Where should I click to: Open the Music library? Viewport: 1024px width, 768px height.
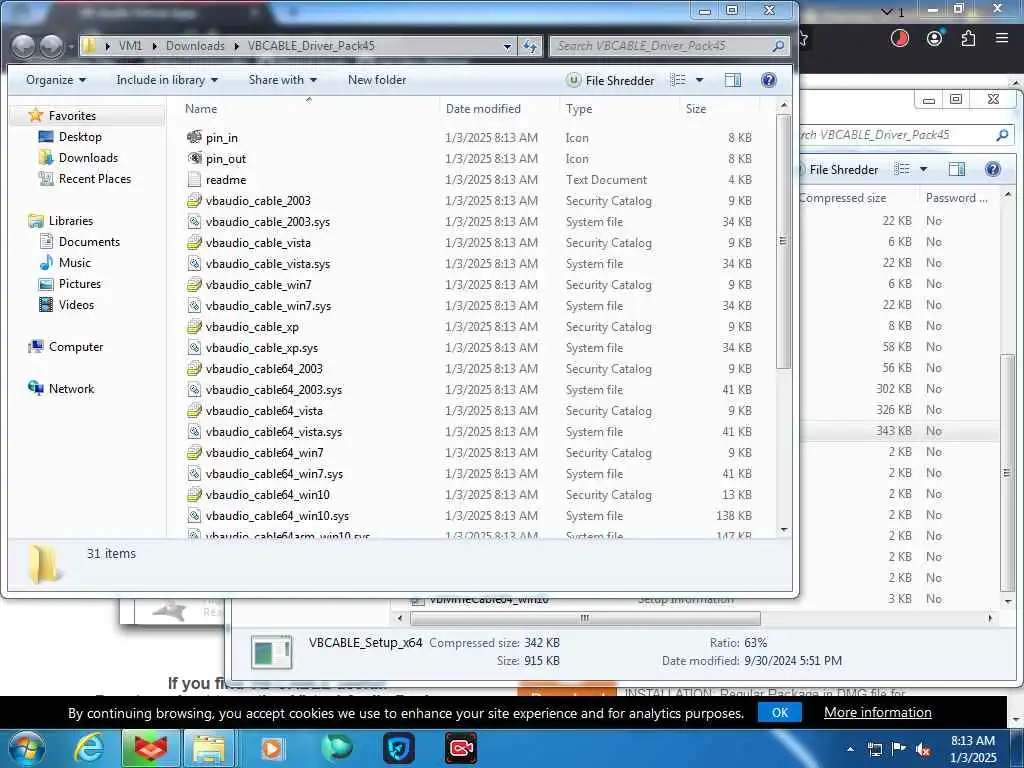(74, 263)
